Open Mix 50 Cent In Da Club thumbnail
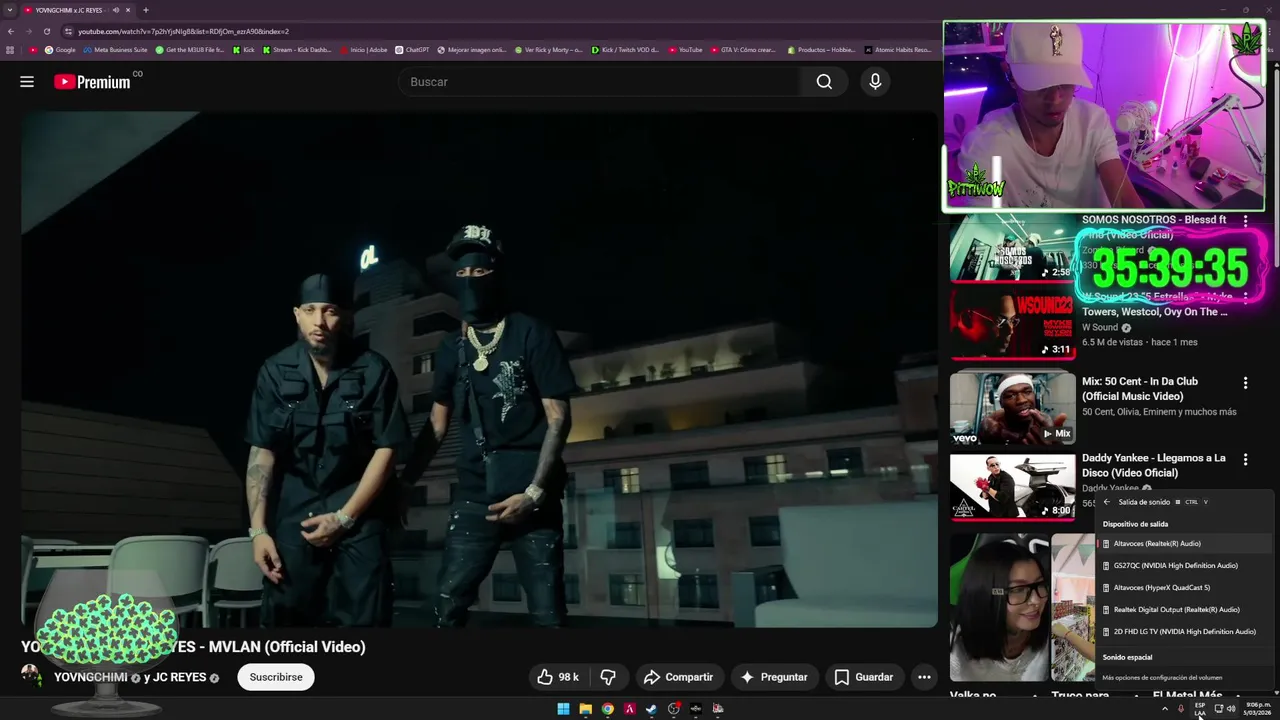 (1012, 407)
